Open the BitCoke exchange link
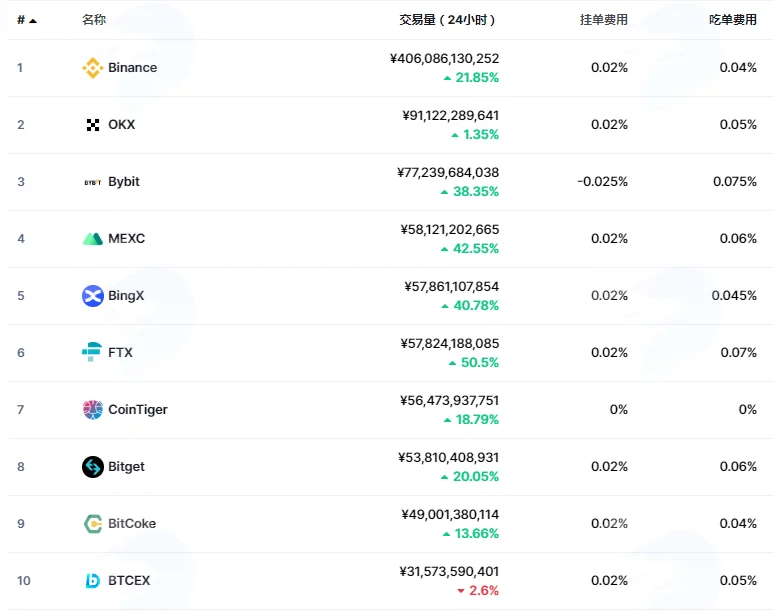 [x=132, y=524]
